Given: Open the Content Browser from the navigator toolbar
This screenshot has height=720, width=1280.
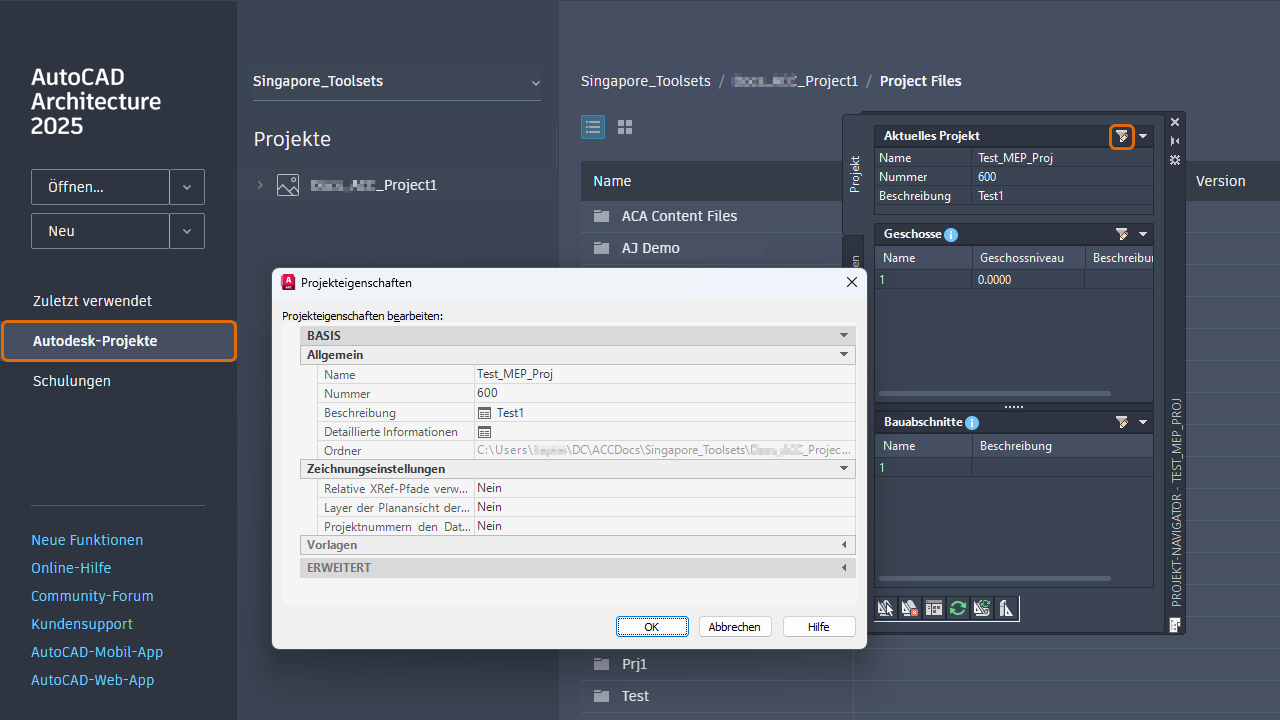Looking at the screenshot, I should coord(934,607).
